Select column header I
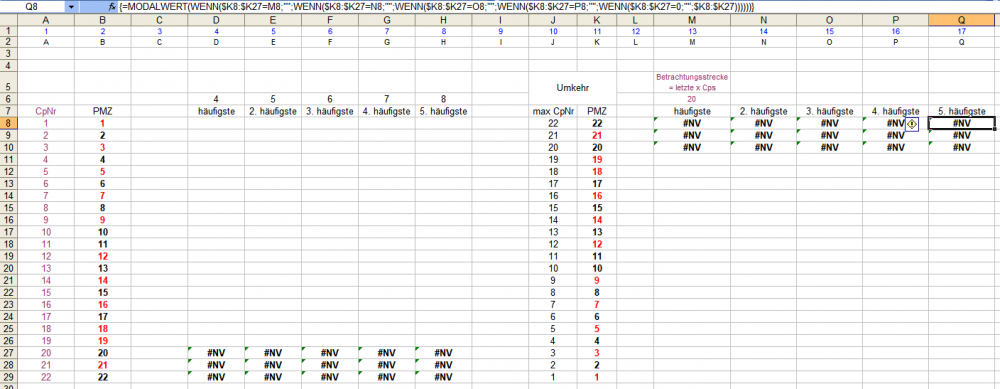The width and height of the screenshot is (1000, 389). (500, 20)
